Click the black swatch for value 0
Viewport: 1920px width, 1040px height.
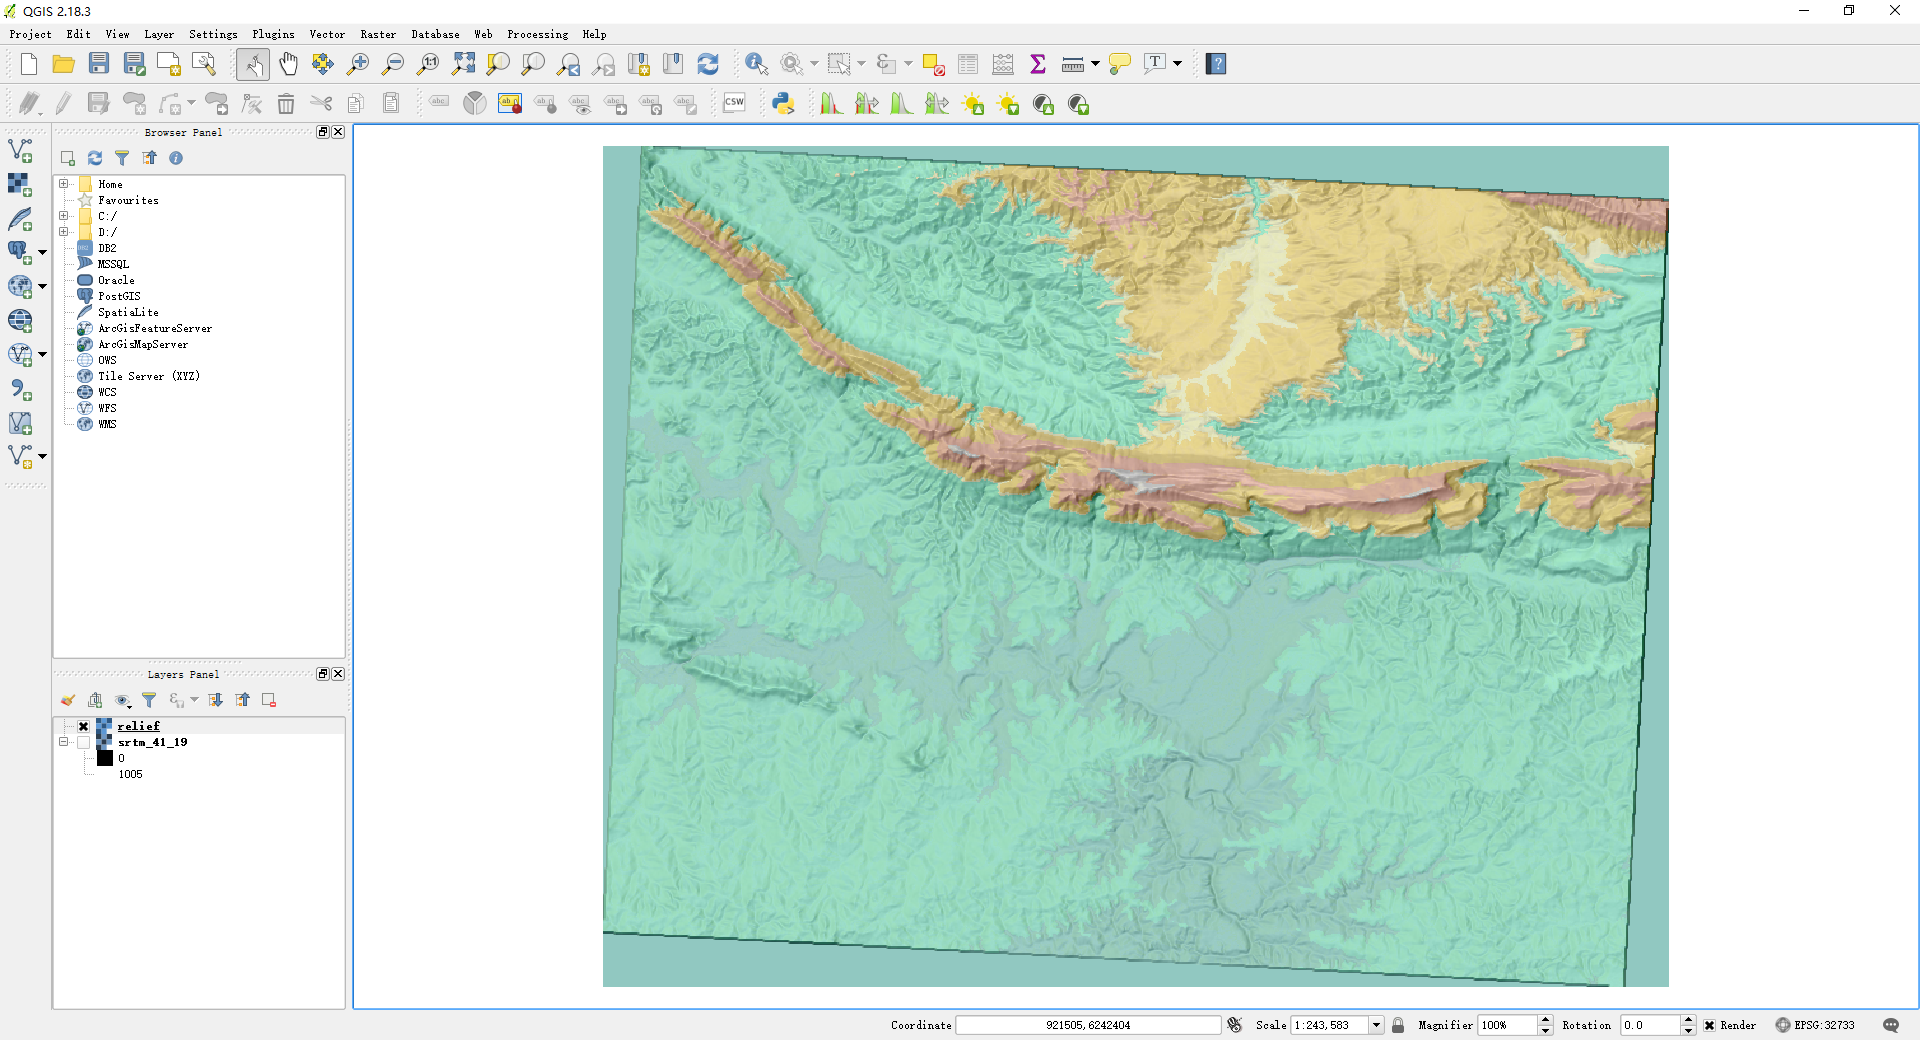click(x=105, y=758)
